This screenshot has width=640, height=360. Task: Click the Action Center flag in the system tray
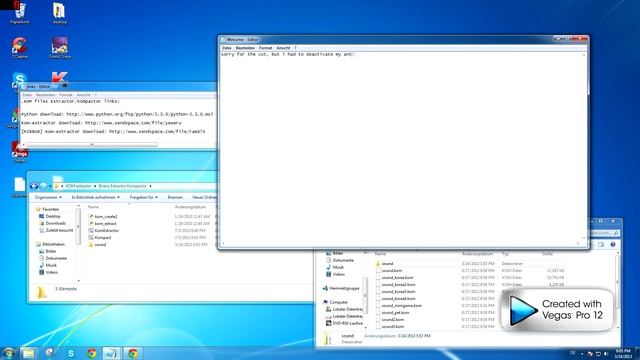point(590,353)
